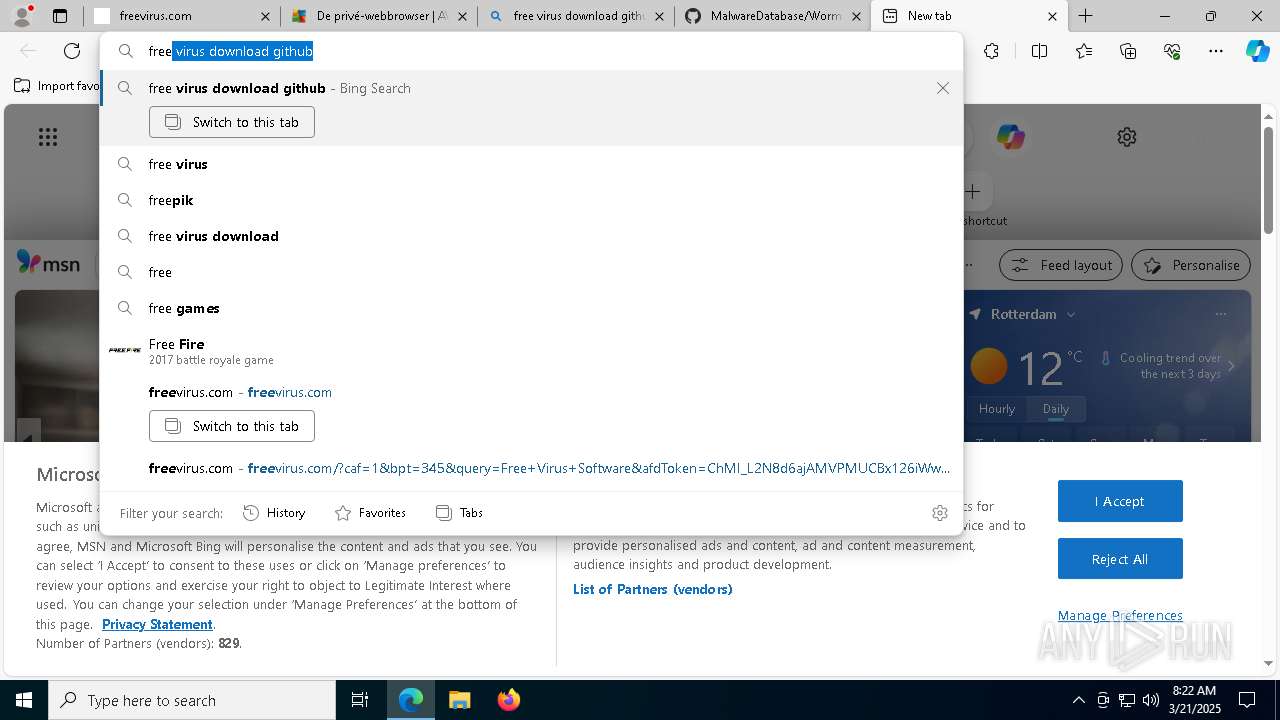Image resolution: width=1280 pixels, height=720 pixels.
Task: Open the MSN app launcher grid
Action: (x=48, y=137)
